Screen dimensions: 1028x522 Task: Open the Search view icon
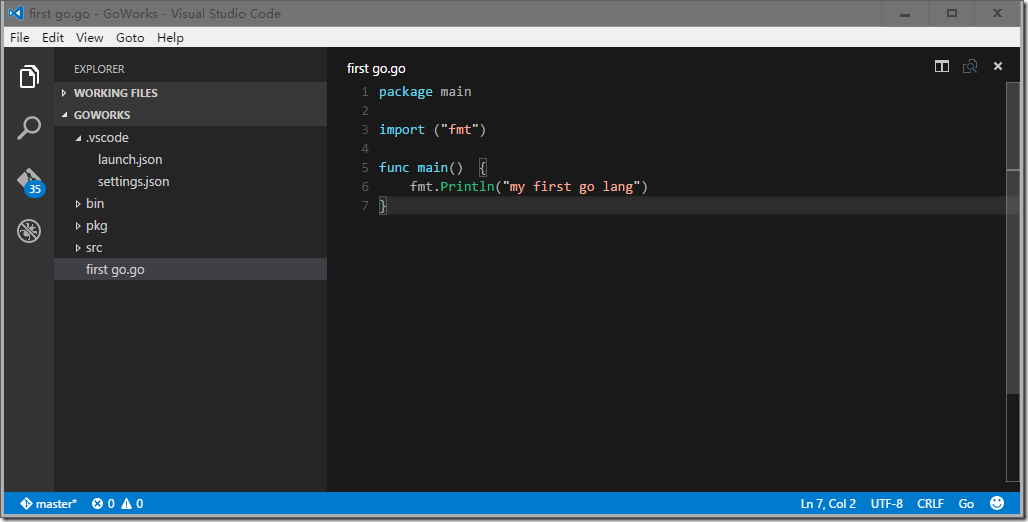(x=29, y=128)
